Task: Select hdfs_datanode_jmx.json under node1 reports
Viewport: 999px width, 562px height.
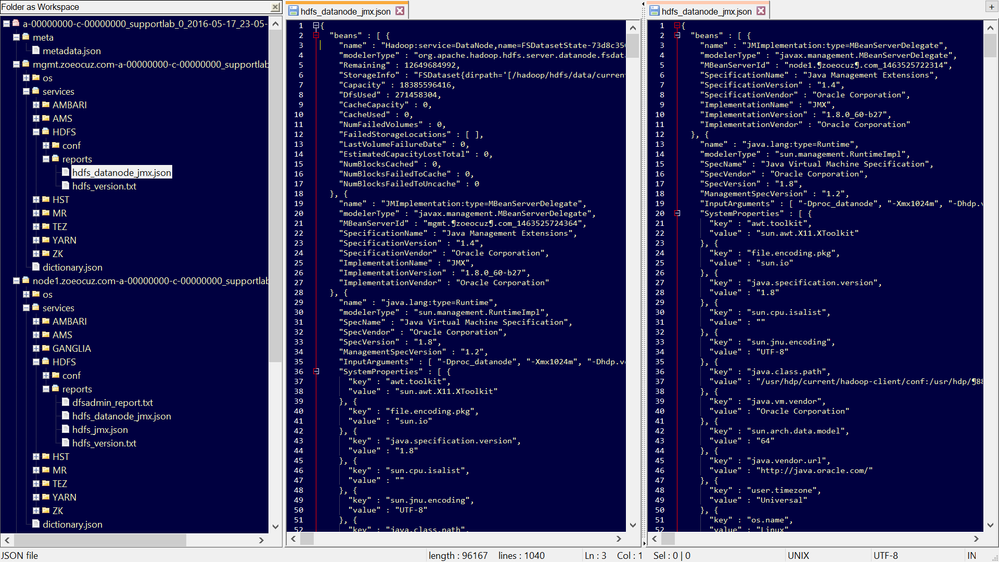Action: [x=122, y=416]
